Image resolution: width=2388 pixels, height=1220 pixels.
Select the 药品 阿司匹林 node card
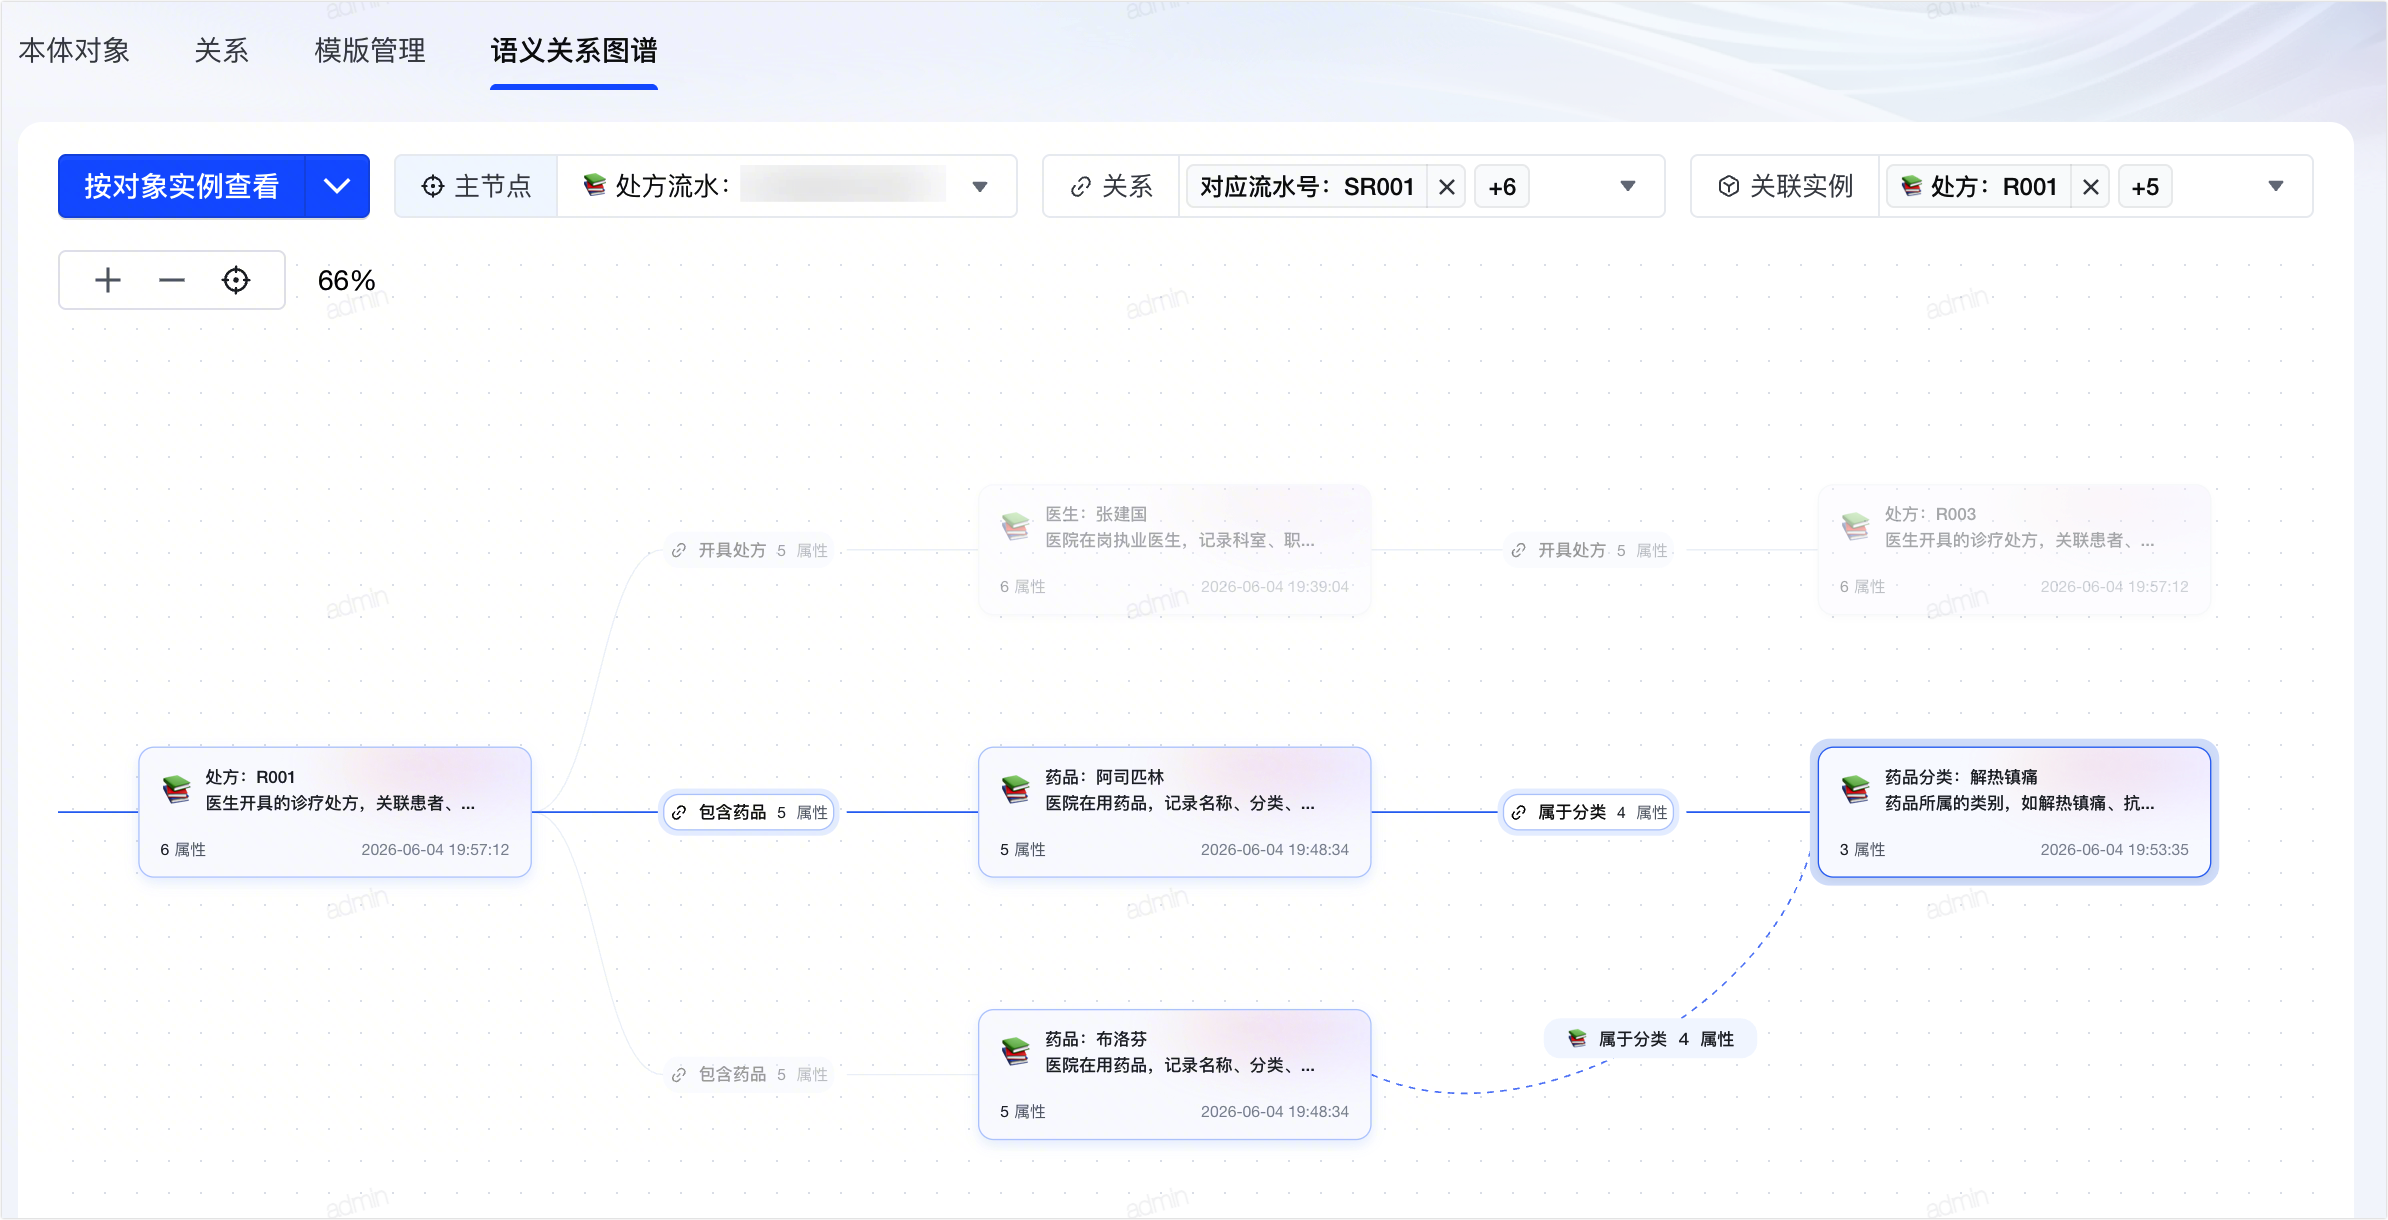1174,812
